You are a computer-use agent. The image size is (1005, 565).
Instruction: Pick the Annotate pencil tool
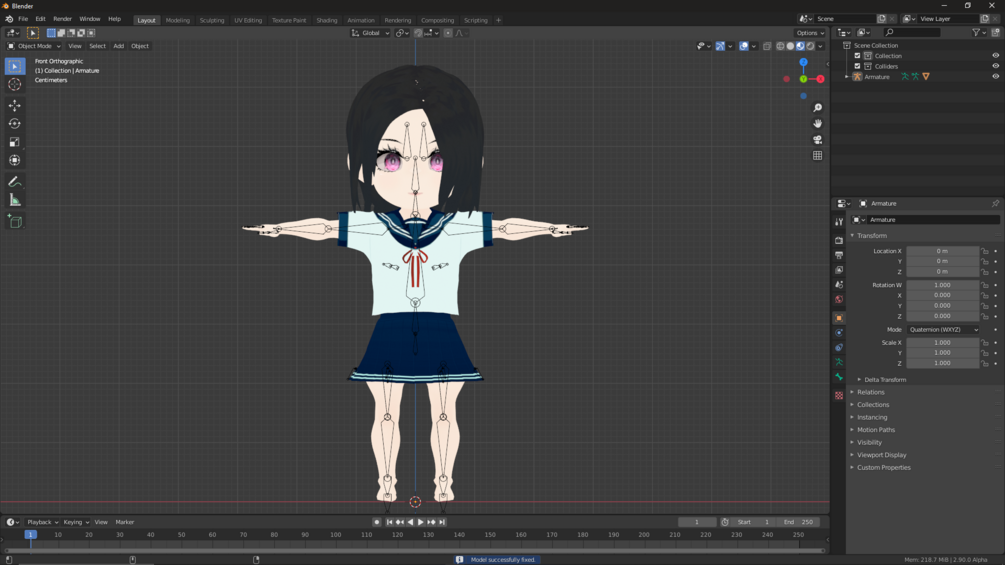pos(15,182)
